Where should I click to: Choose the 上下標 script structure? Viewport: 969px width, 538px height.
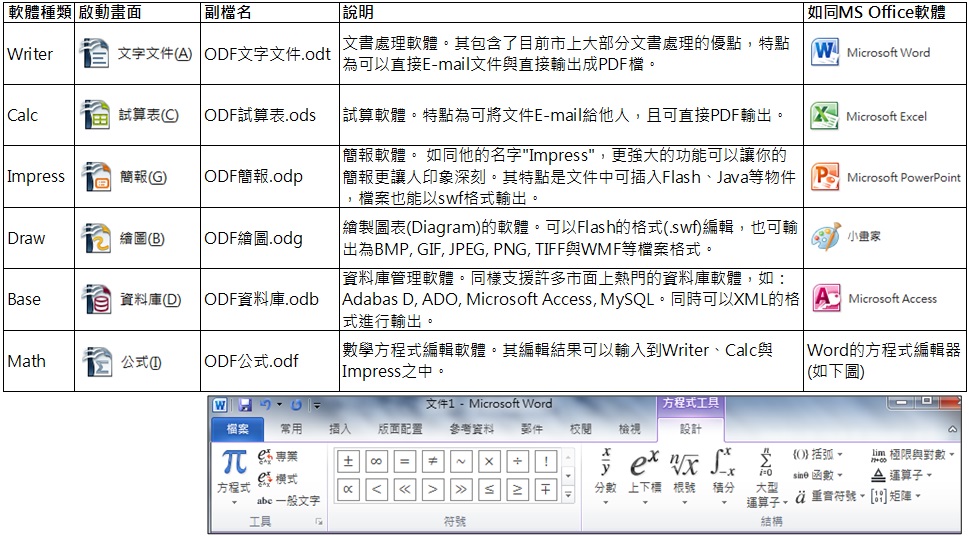644,470
